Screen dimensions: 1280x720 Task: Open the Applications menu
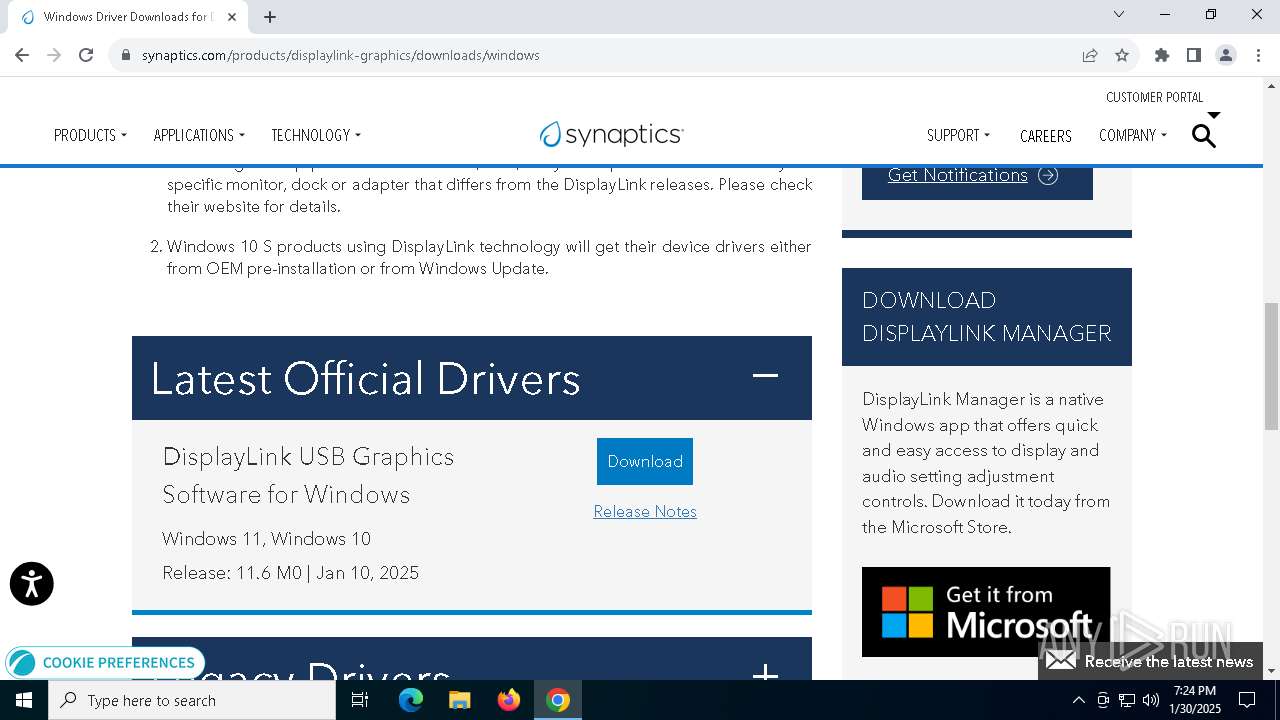[199, 135]
